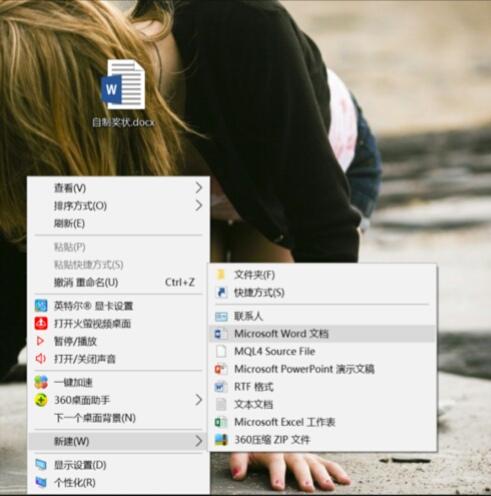The height and width of the screenshot is (496, 491).
Task: Create a new MQL4 Source File
Action: click(x=322, y=351)
